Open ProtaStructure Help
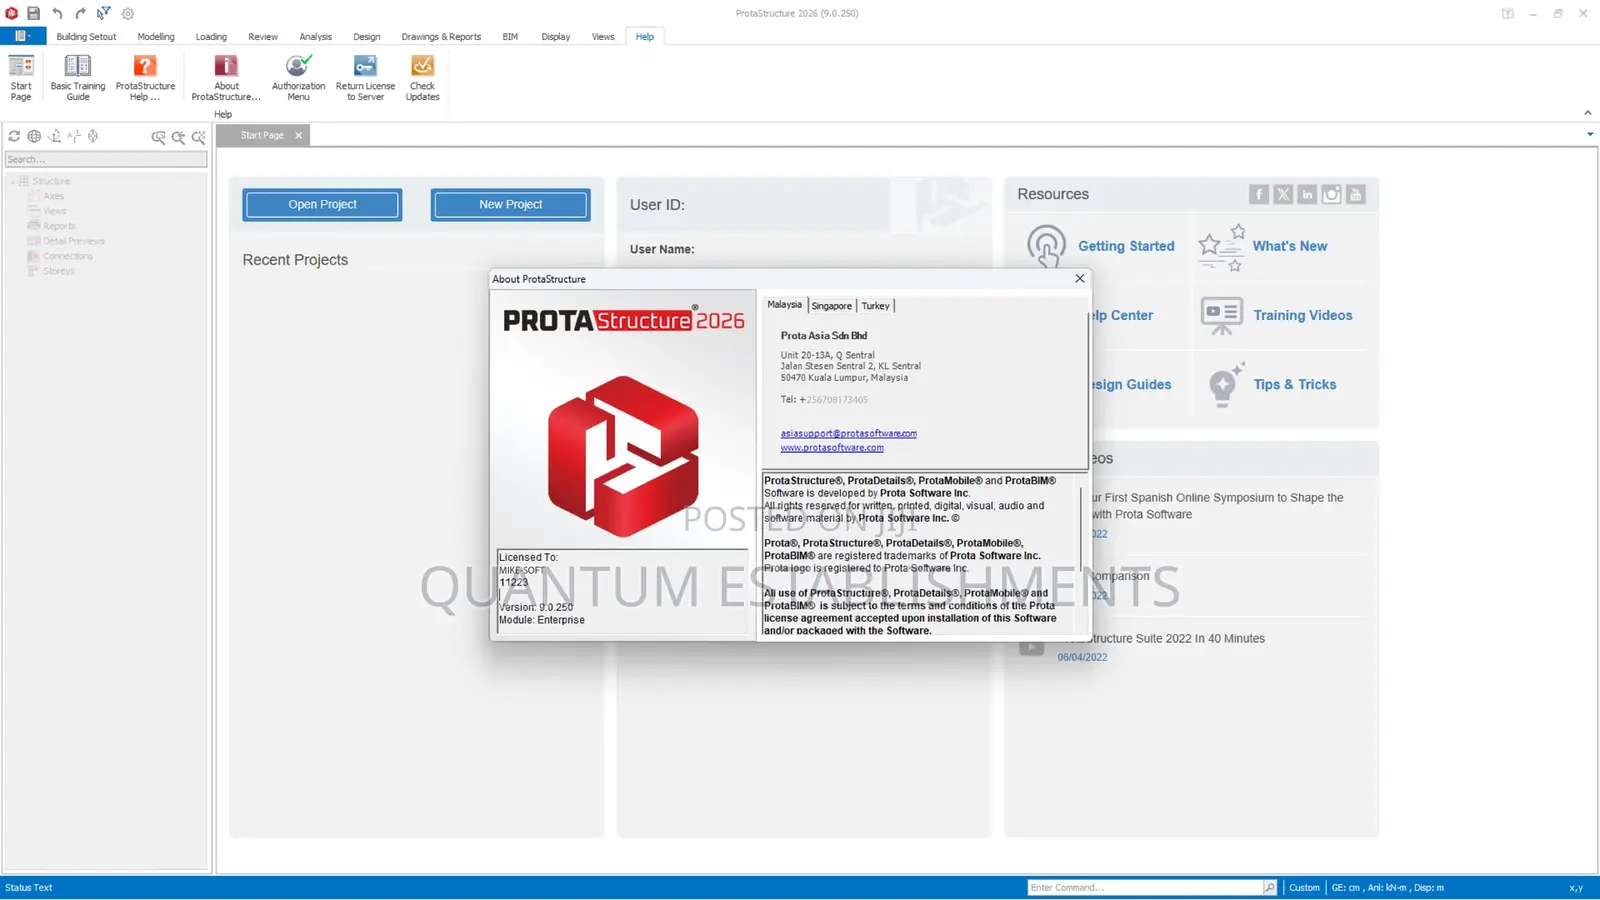The image size is (1600, 900). [145, 78]
